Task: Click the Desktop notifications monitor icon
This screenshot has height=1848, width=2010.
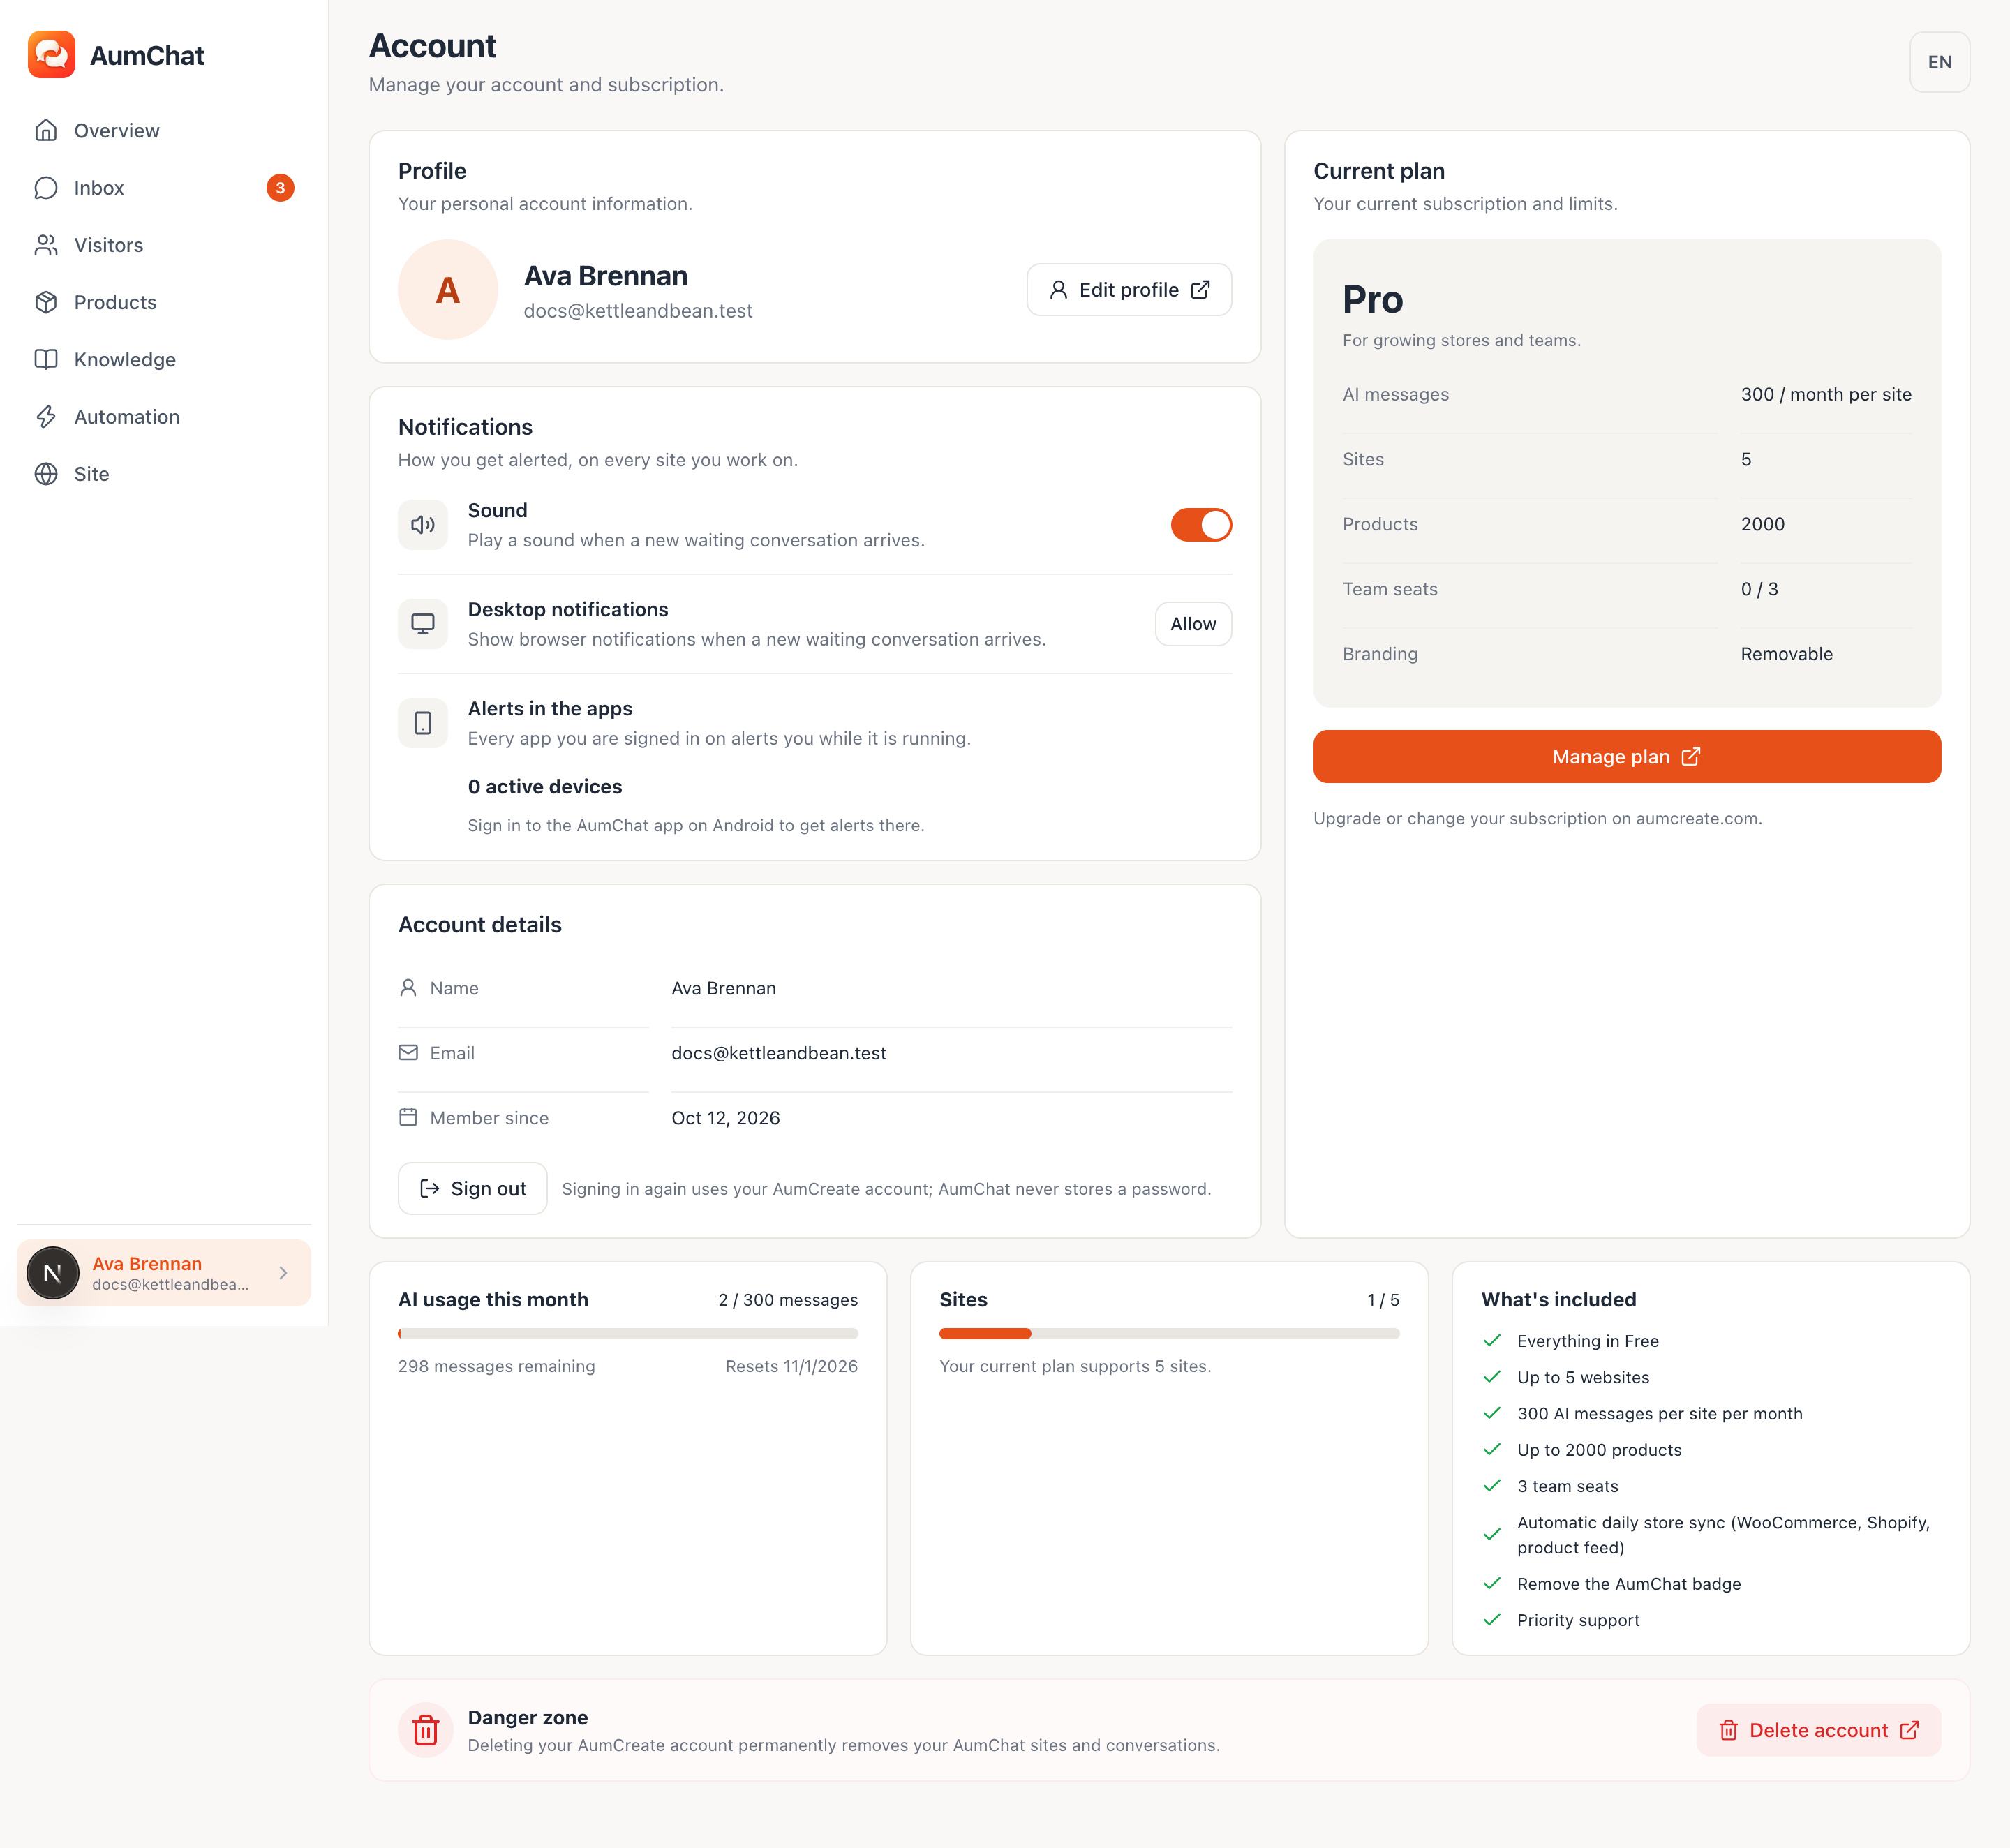Action: click(423, 624)
